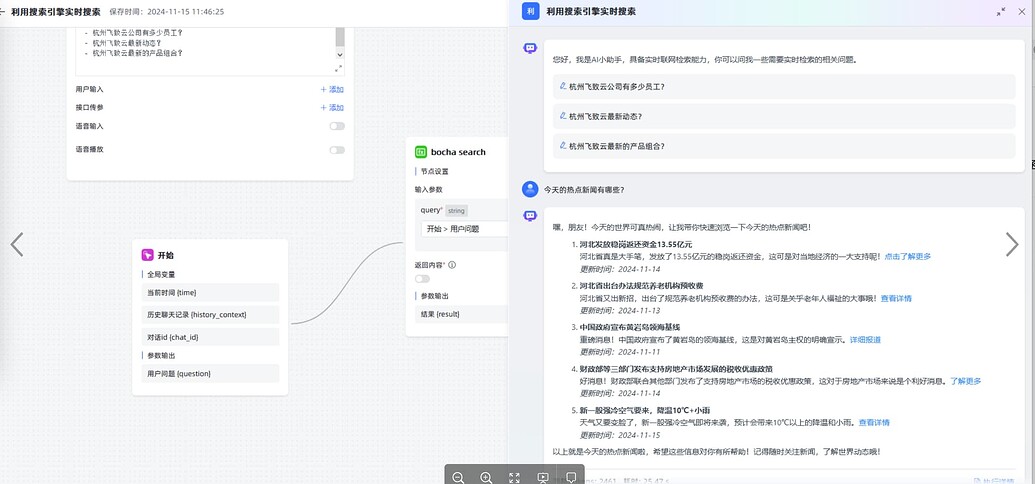
Task: Click inside the opening-text box listing 杭州飞致云 questions
Action: 205,52
